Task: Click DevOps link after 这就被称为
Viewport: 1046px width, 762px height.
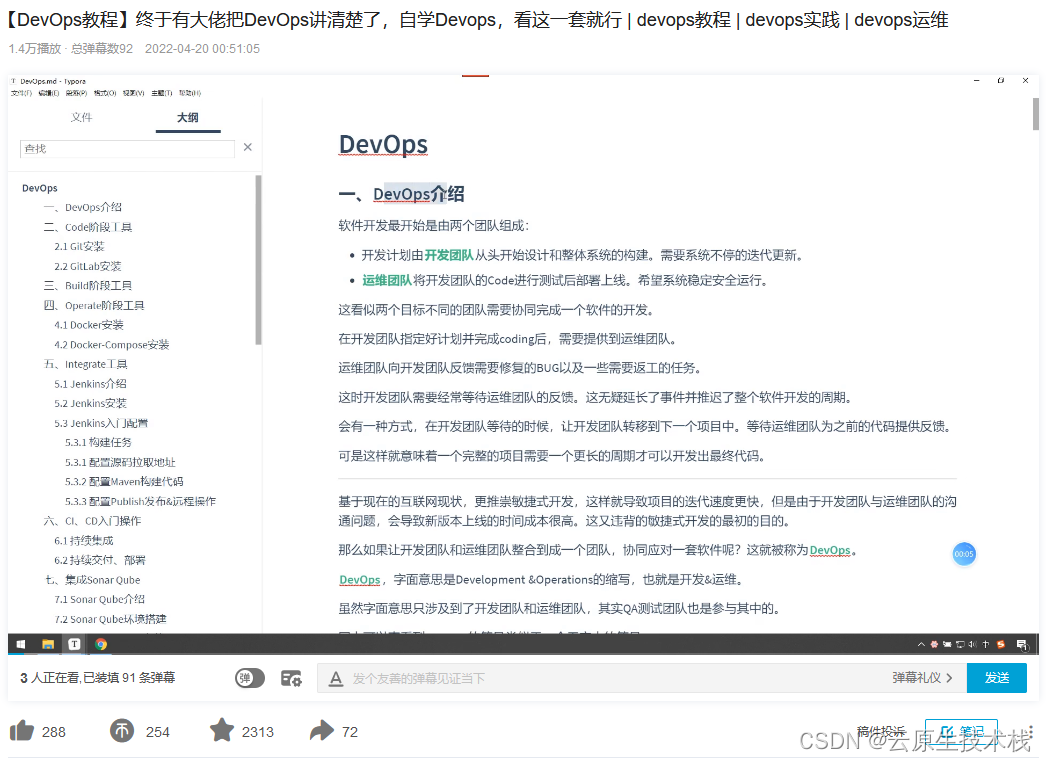Action: pyautogui.click(x=830, y=550)
